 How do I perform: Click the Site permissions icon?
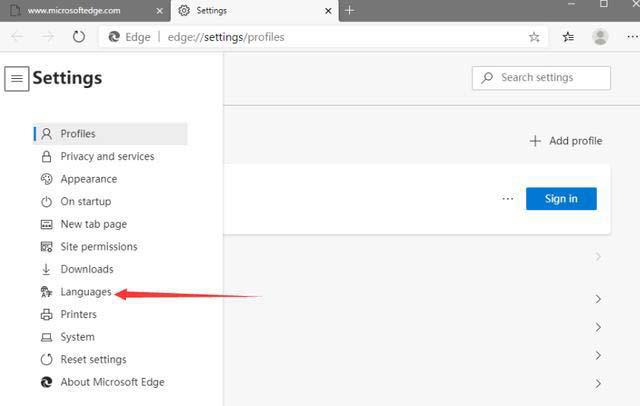pos(47,247)
